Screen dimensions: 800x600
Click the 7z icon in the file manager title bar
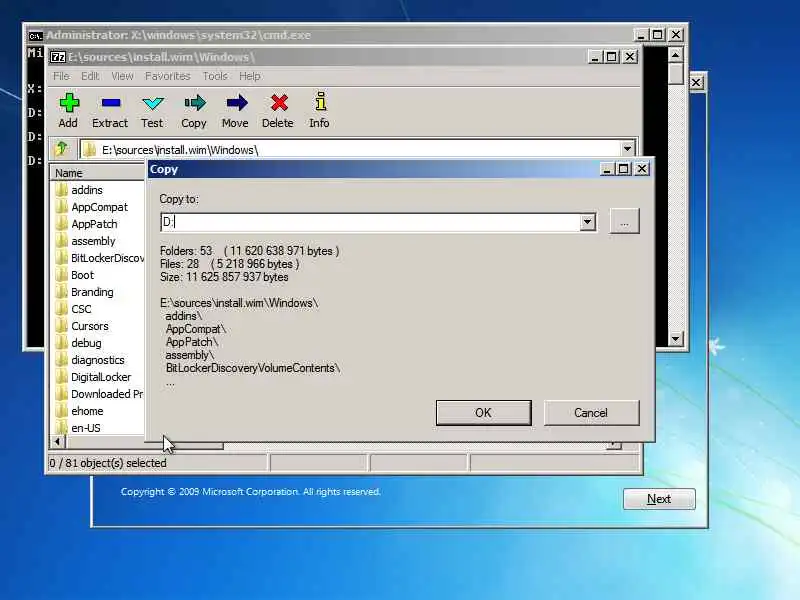click(58, 57)
